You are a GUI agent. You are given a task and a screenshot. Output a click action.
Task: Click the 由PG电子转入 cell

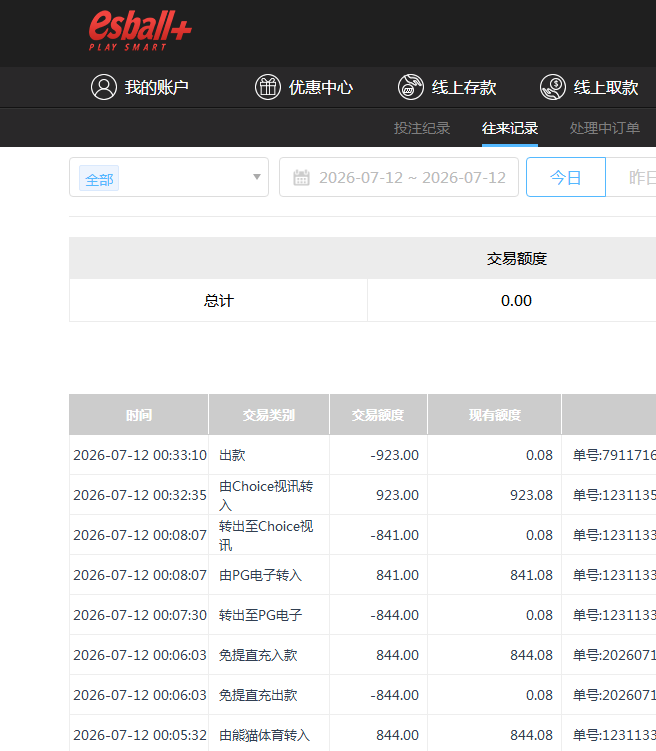(269, 575)
